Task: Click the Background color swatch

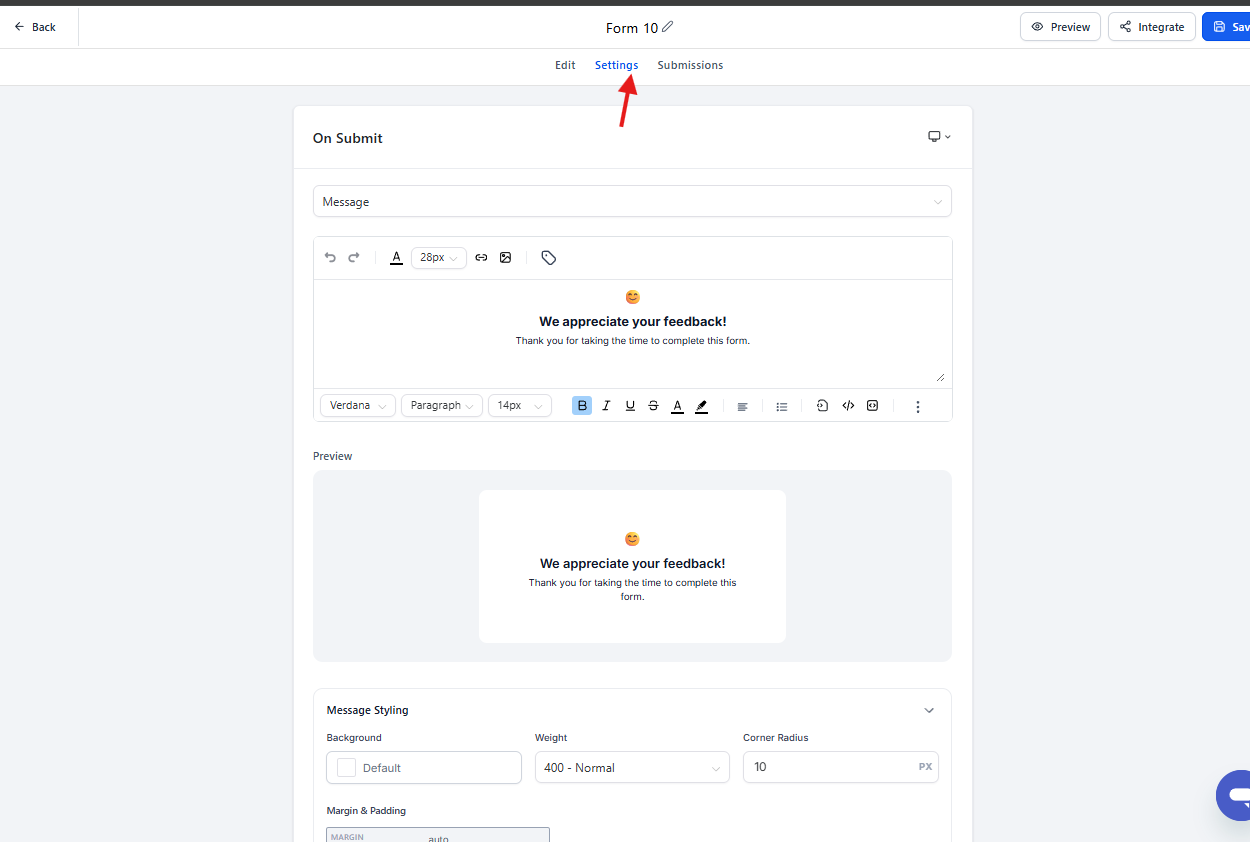Action: click(347, 768)
